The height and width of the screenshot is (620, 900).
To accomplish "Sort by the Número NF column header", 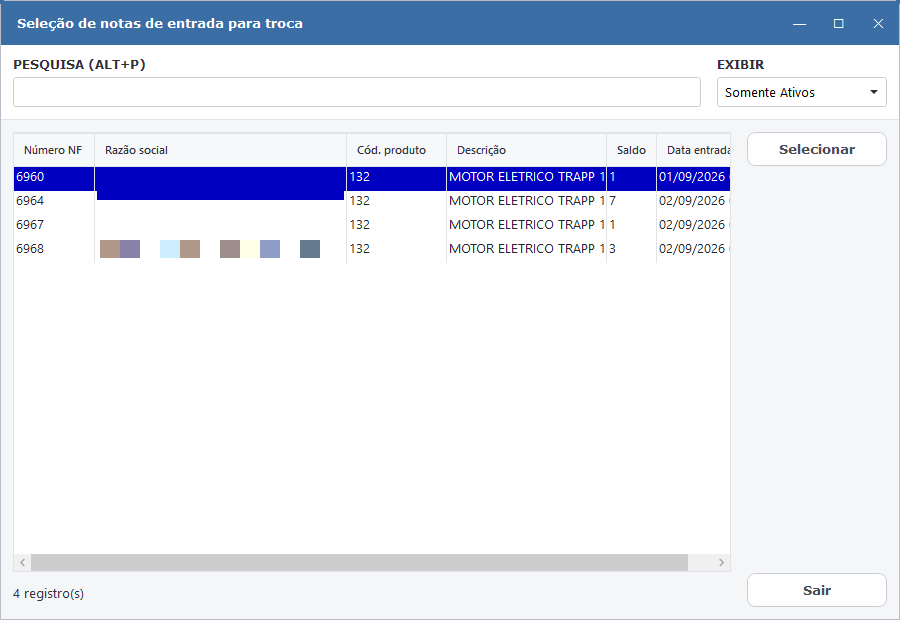I will tap(53, 150).
